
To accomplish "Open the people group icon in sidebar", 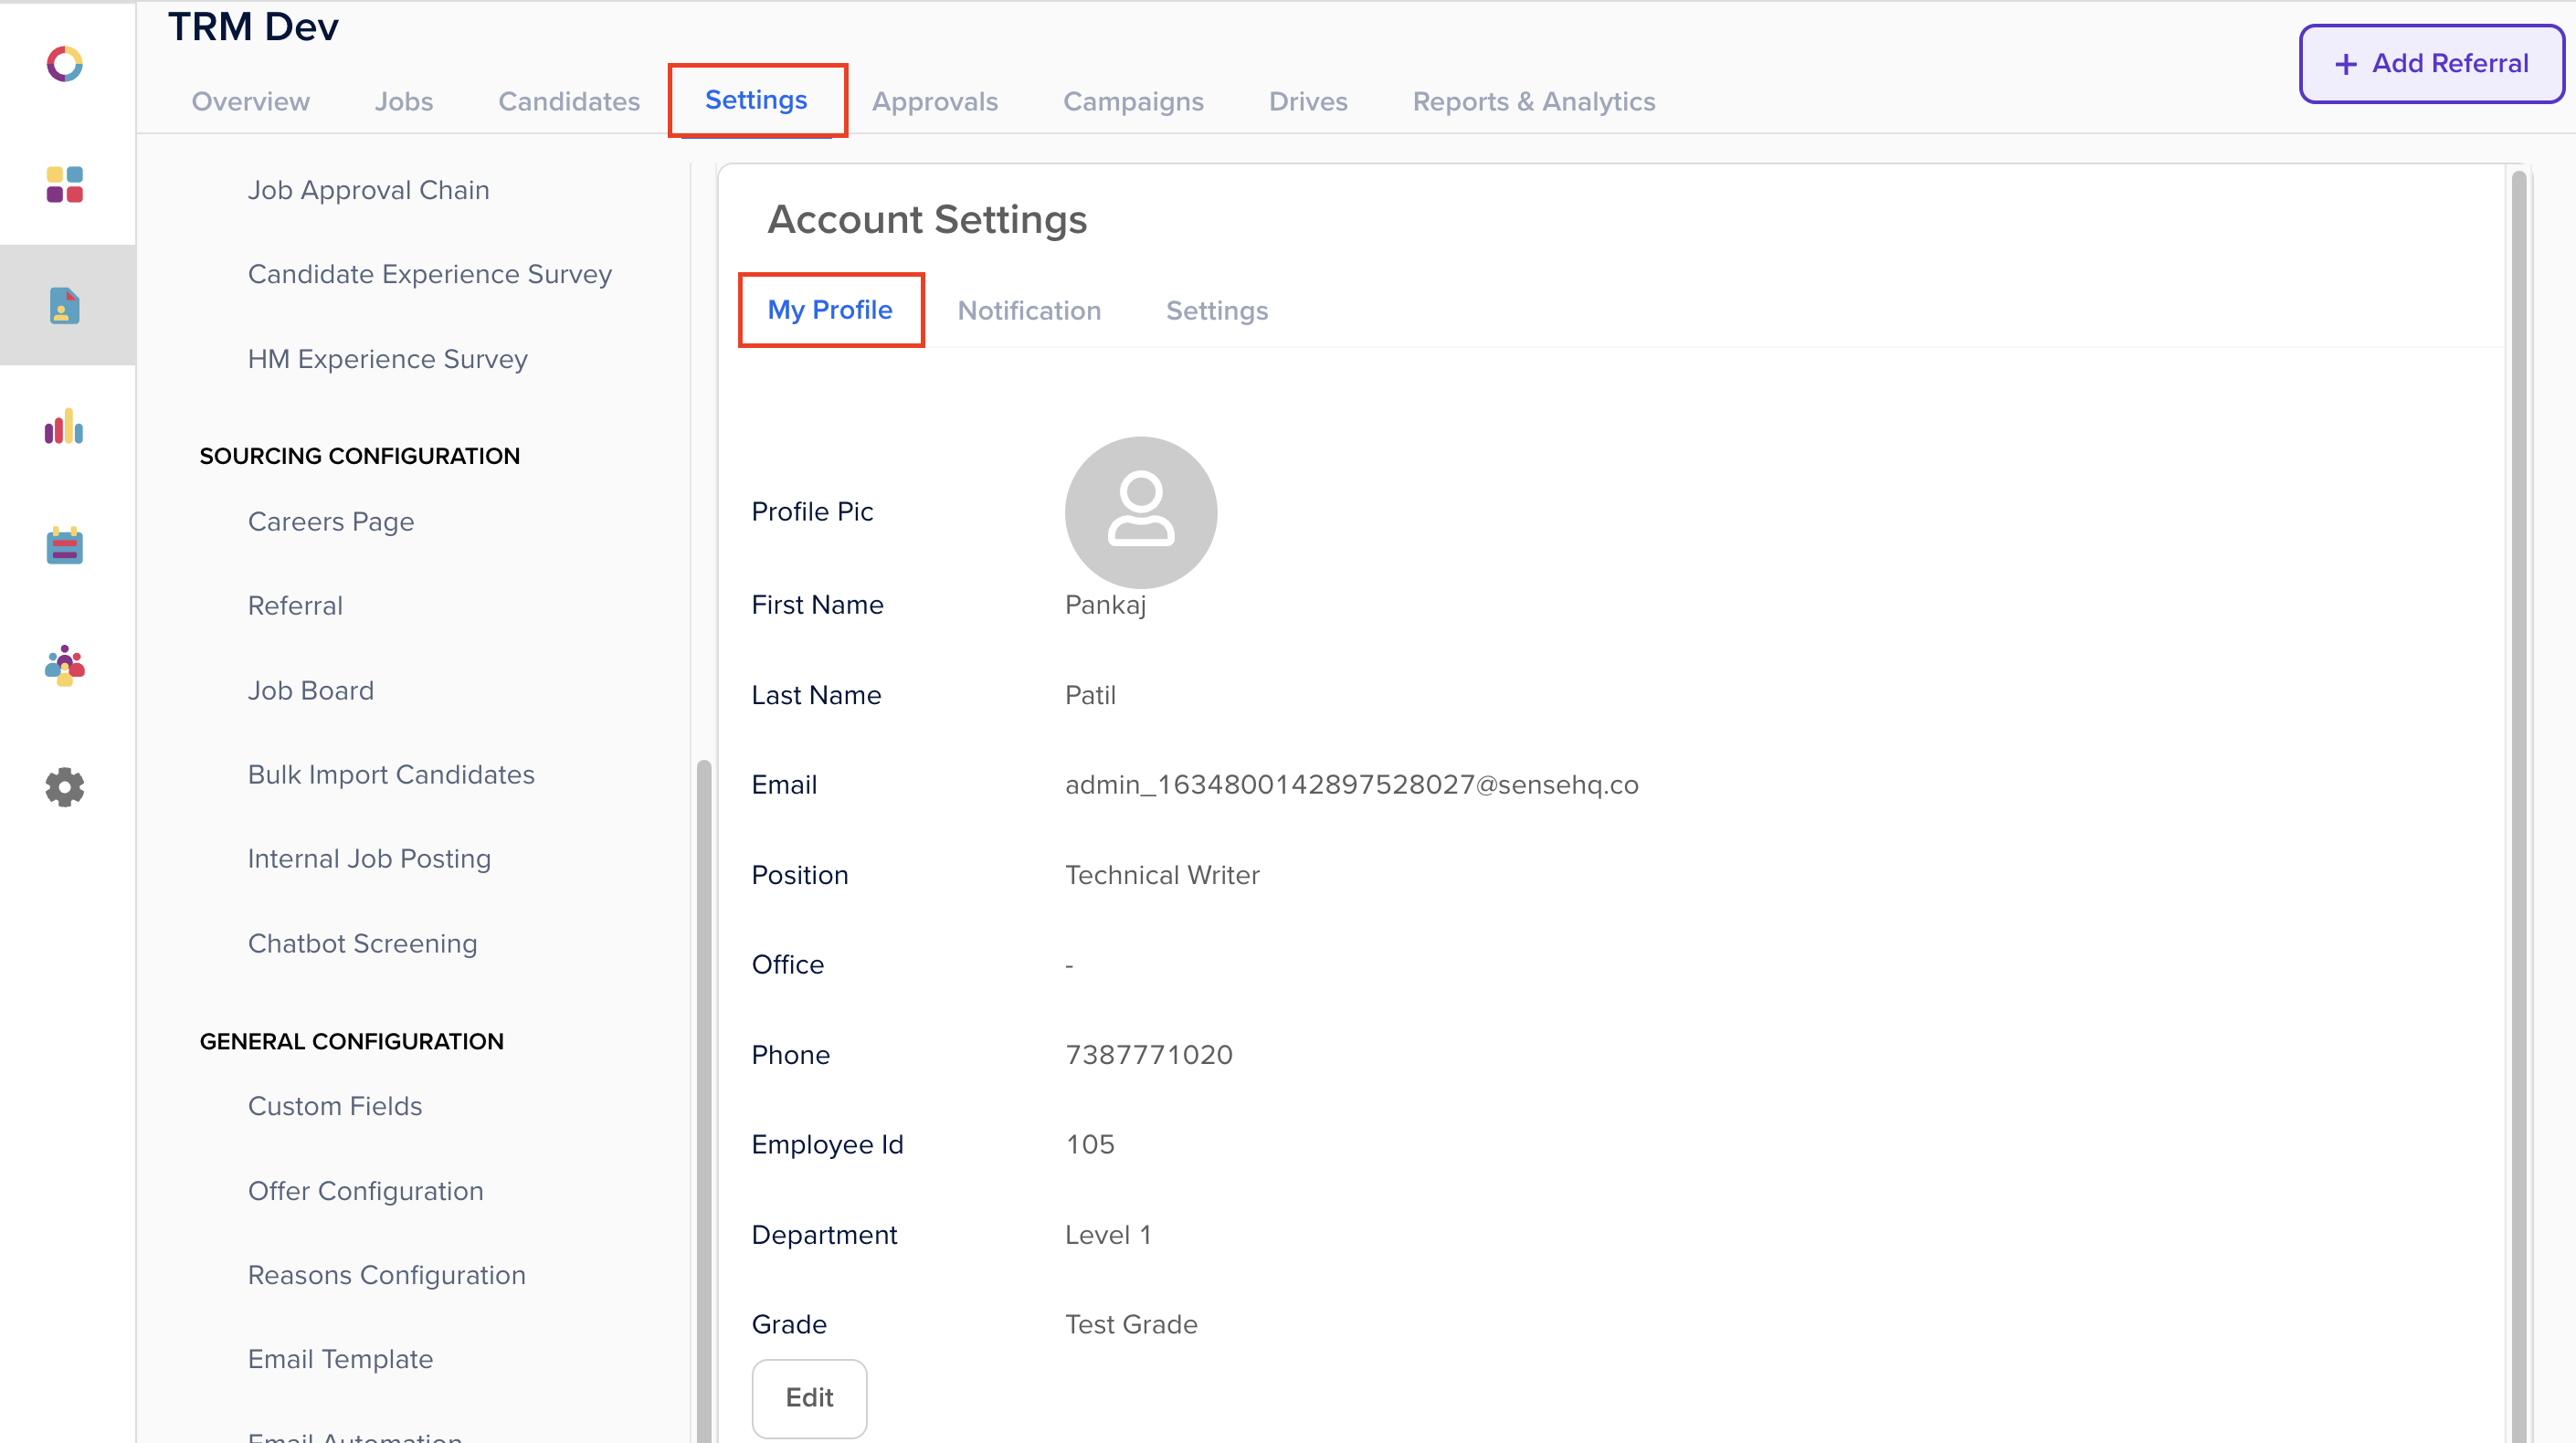I will pyautogui.click(x=65, y=665).
